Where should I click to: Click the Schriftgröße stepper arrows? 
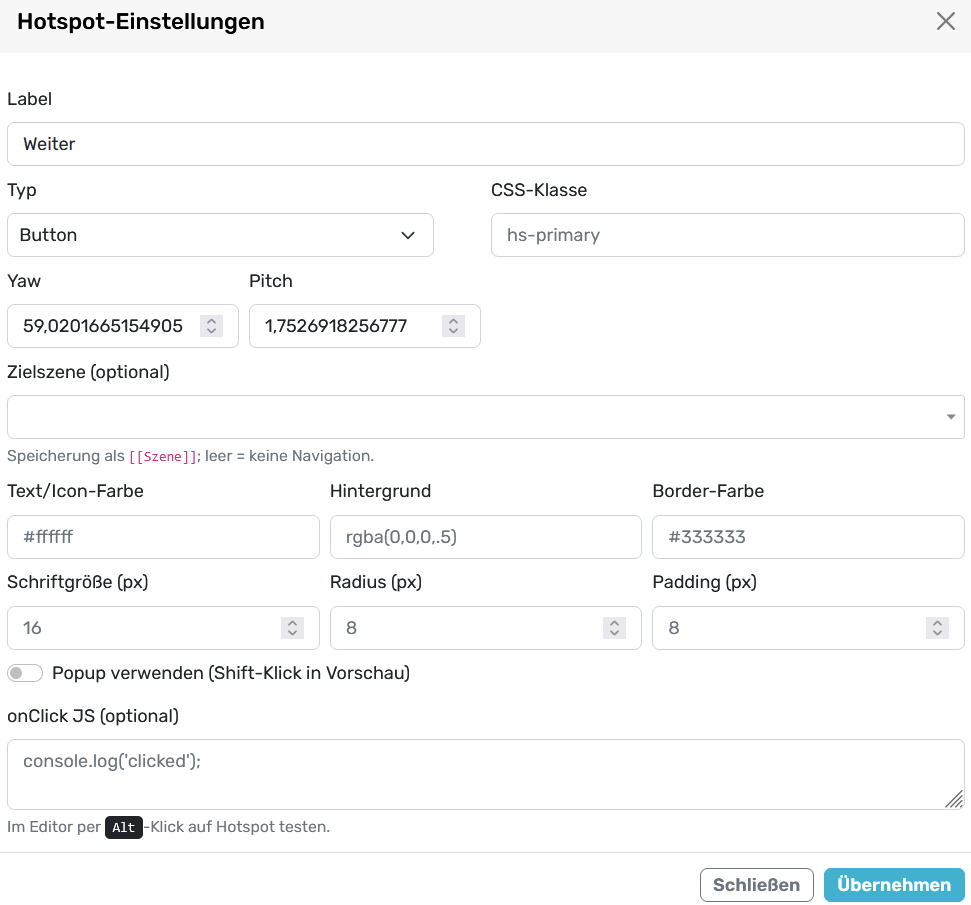click(292, 628)
